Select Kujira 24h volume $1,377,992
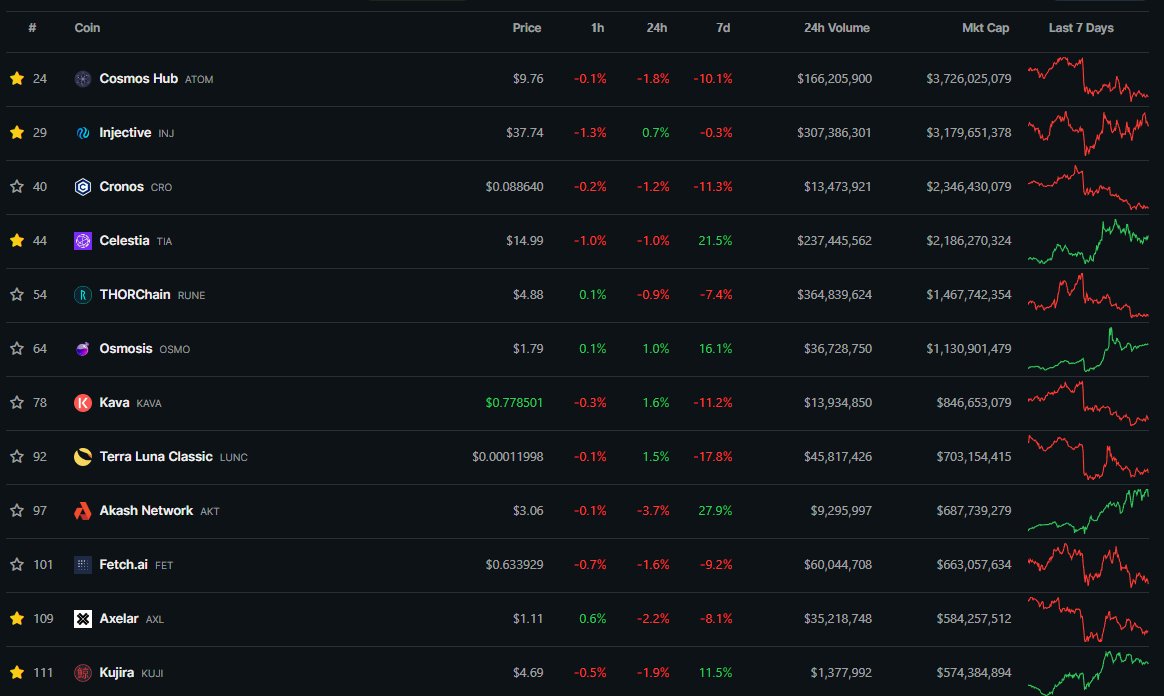This screenshot has width=1164, height=696. point(841,673)
